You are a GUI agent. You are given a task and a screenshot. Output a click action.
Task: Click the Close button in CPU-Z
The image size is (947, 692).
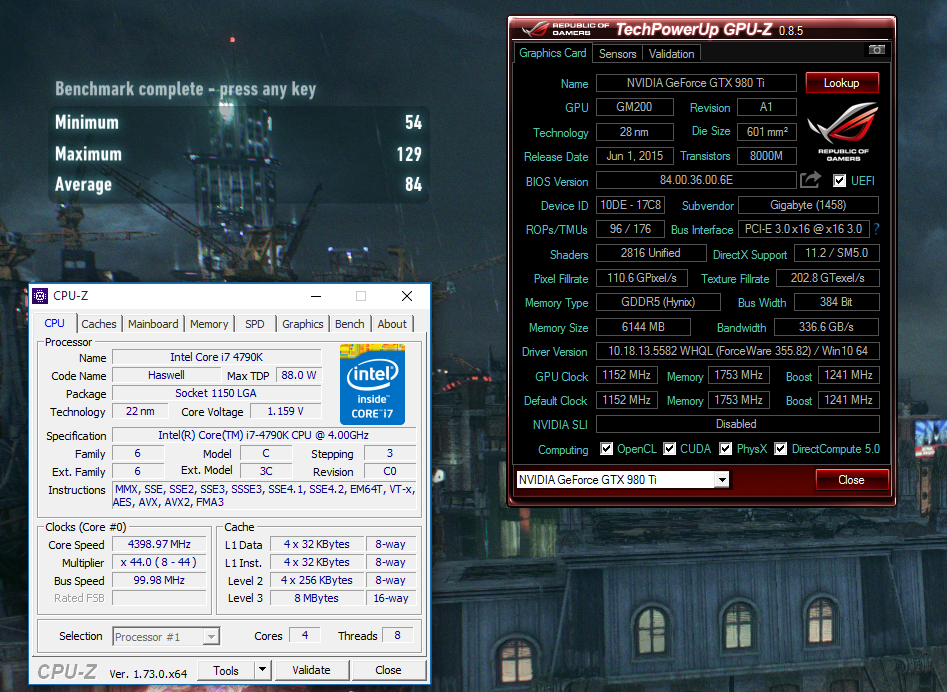388,670
